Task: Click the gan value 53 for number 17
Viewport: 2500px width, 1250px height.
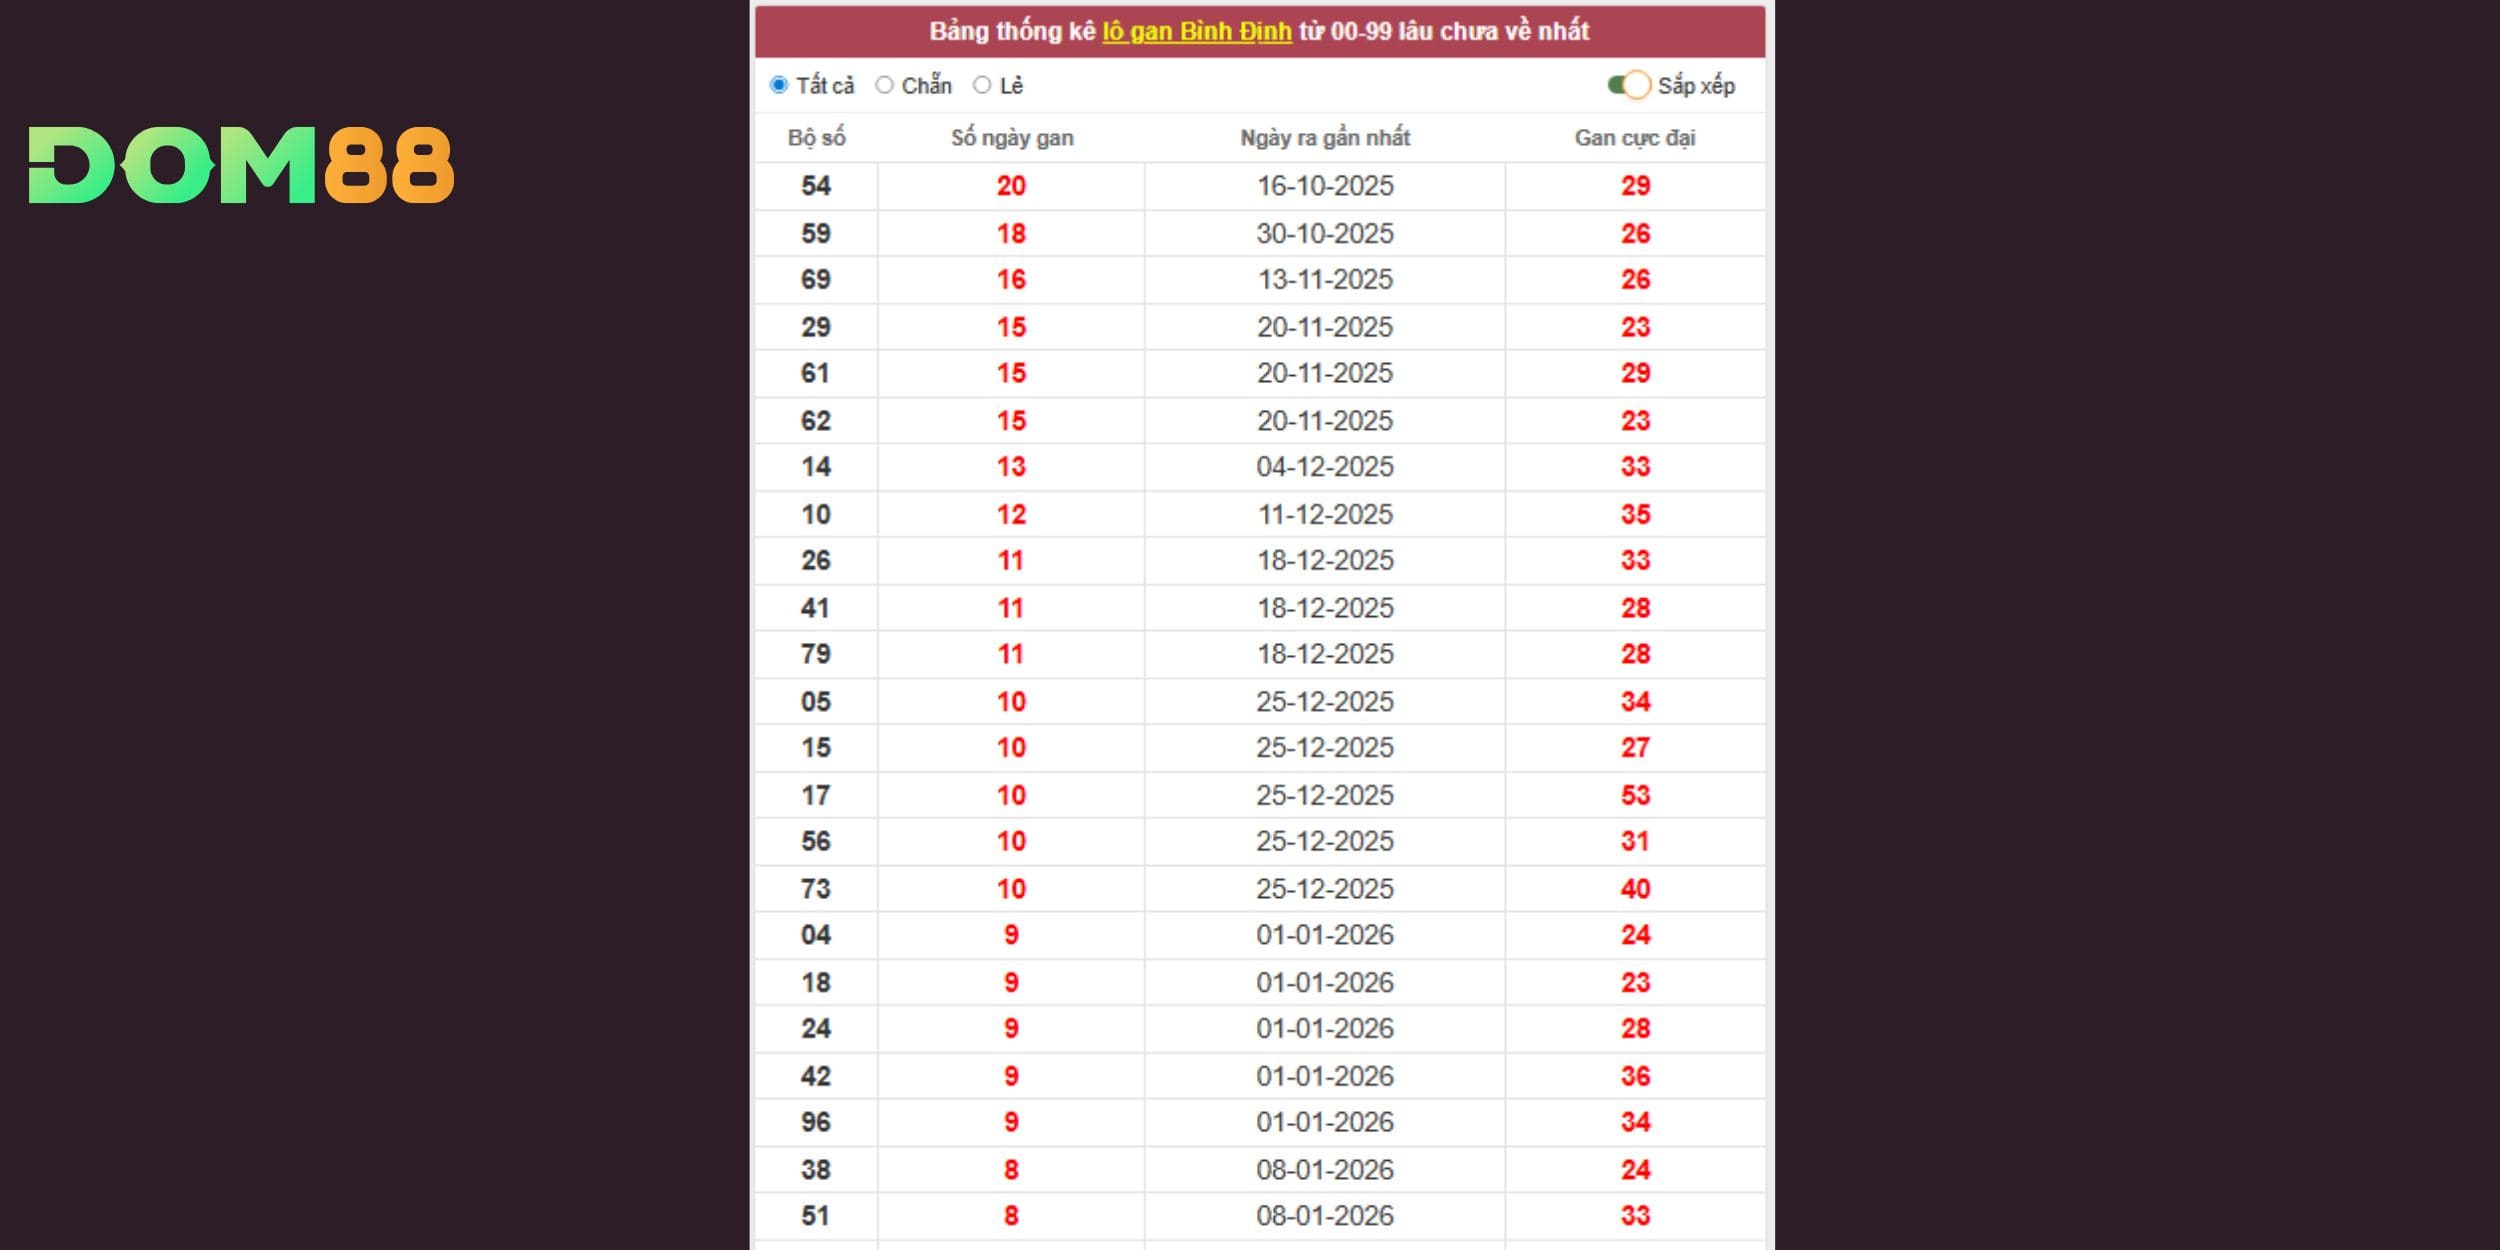Action: pyautogui.click(x=1634, y=795)
